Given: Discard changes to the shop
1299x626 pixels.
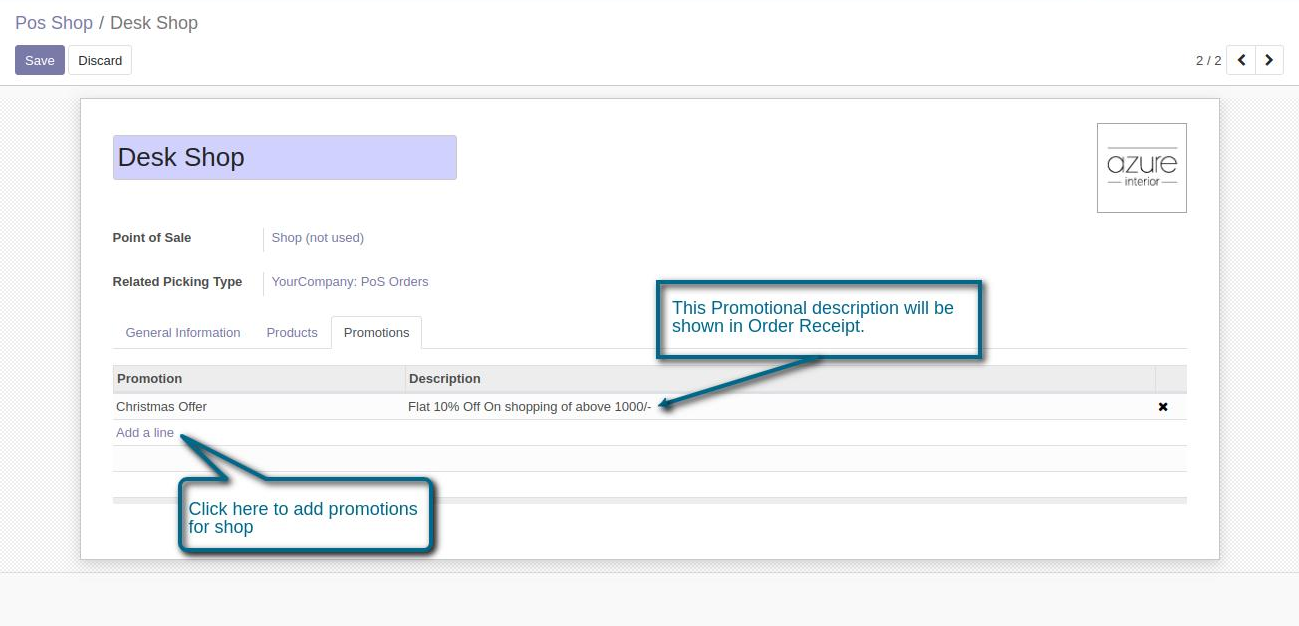Looking at the screenshot, I should pos(100,60).
